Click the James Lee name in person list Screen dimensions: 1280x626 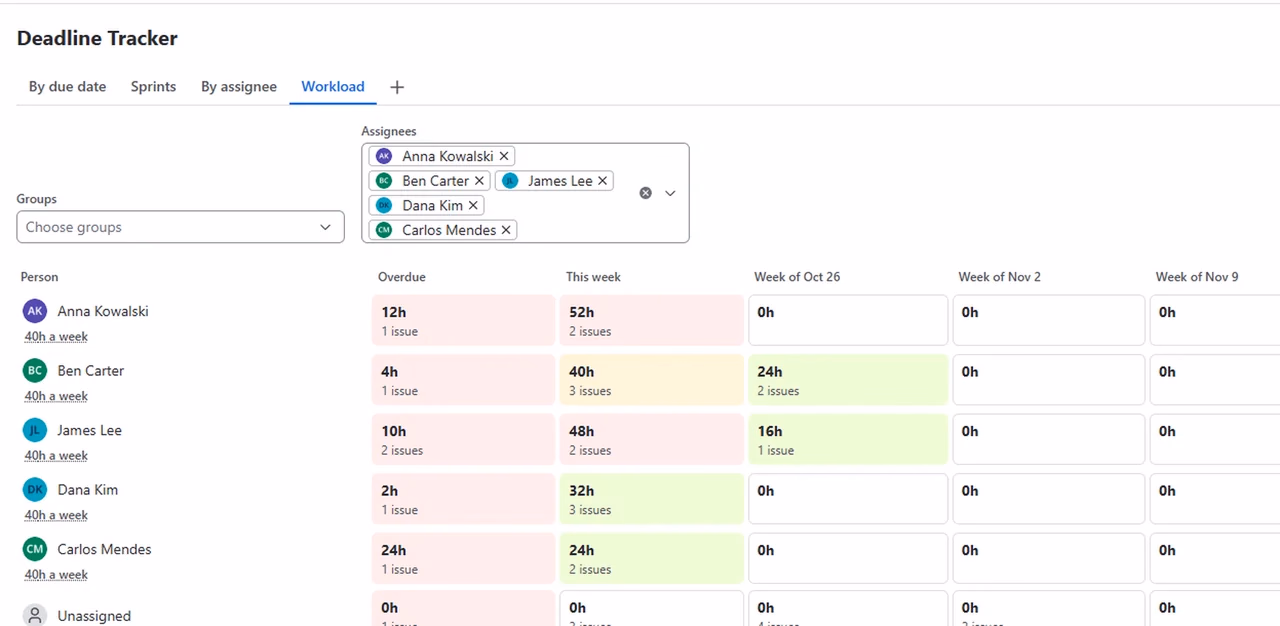(x=90, y=430)
